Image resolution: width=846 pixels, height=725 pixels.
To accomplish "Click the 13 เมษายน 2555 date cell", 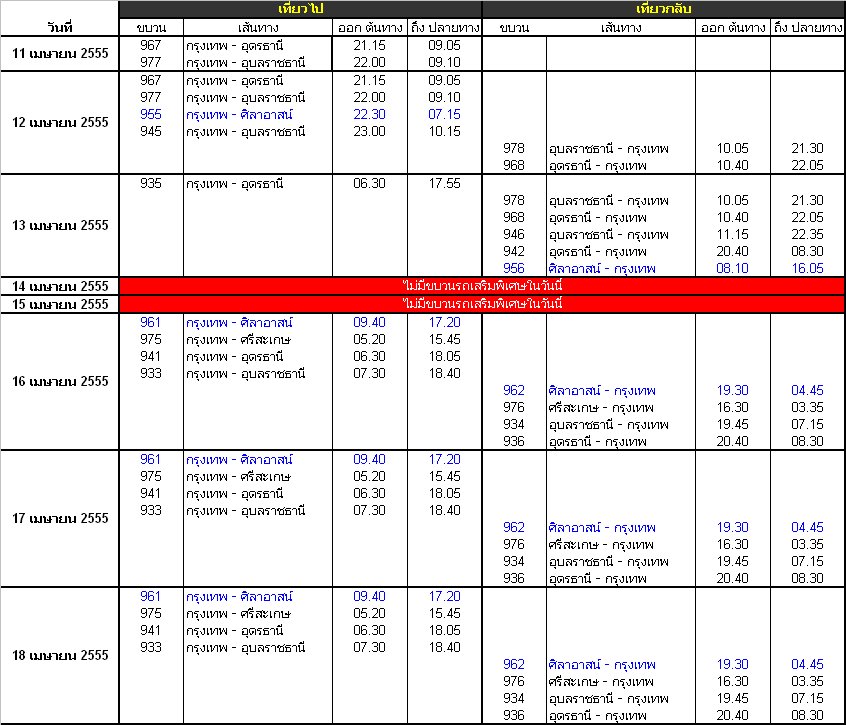I will pos(59,225).
